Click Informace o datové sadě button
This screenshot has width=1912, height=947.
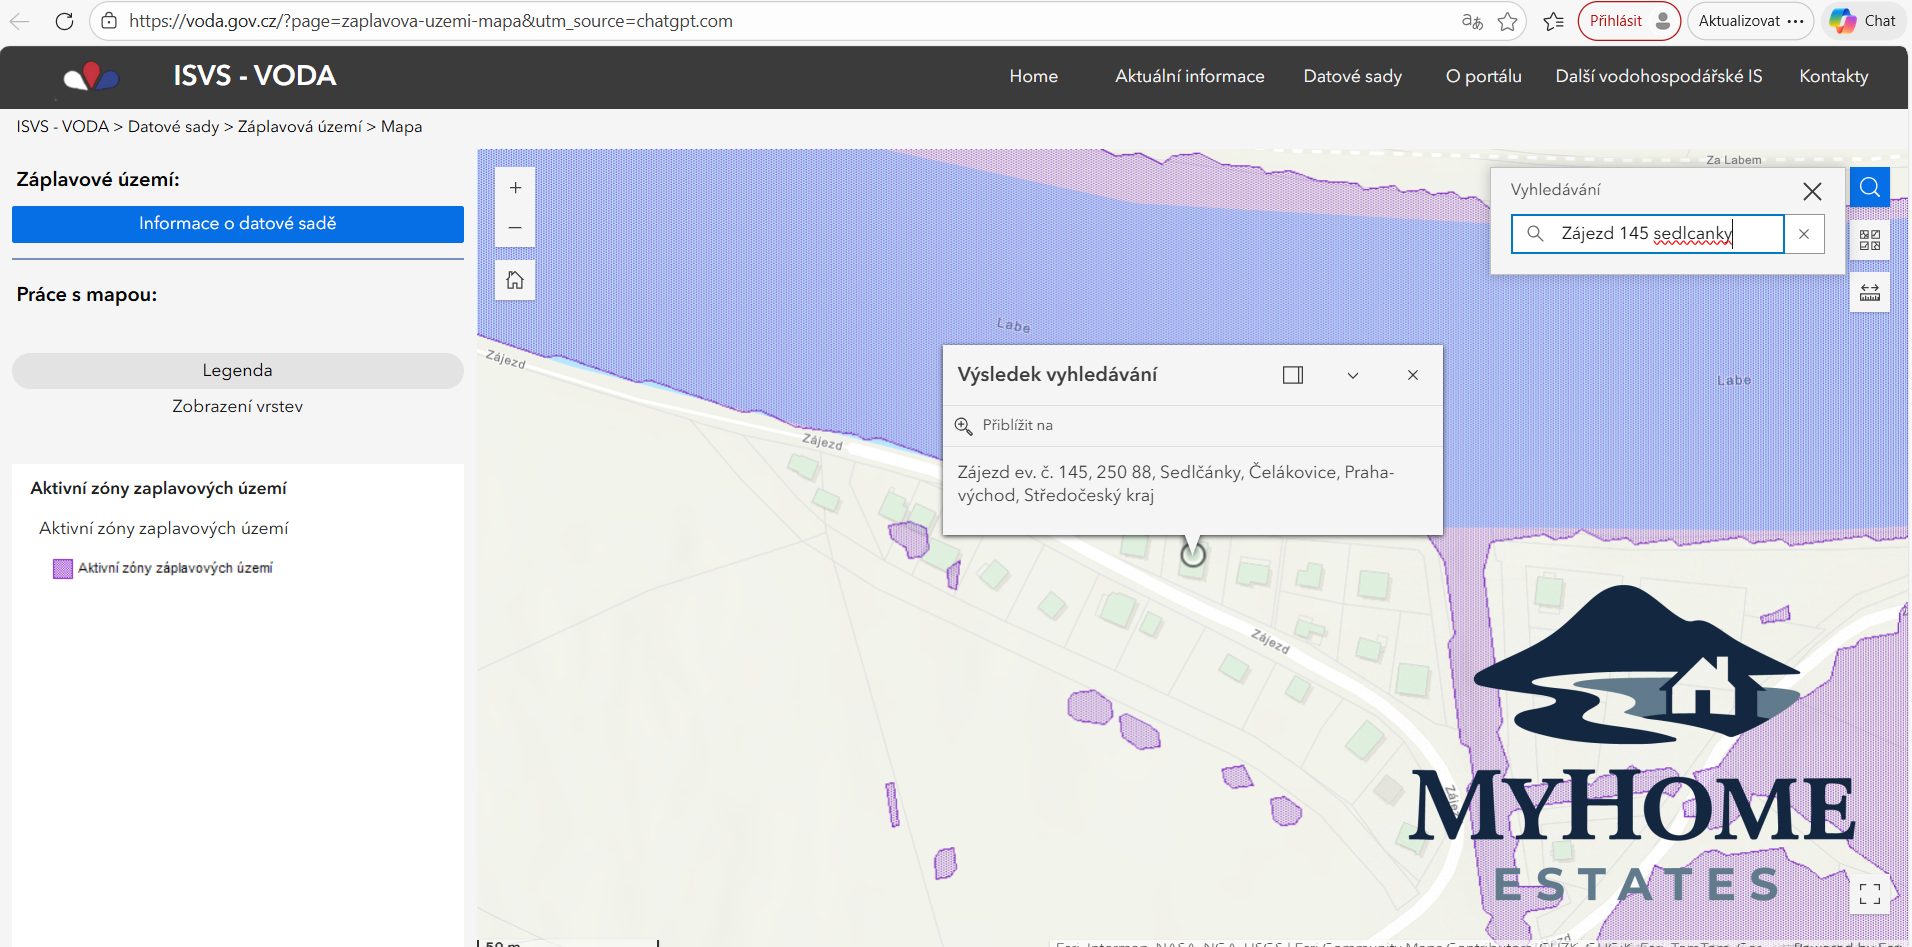[x=238, y=224]
